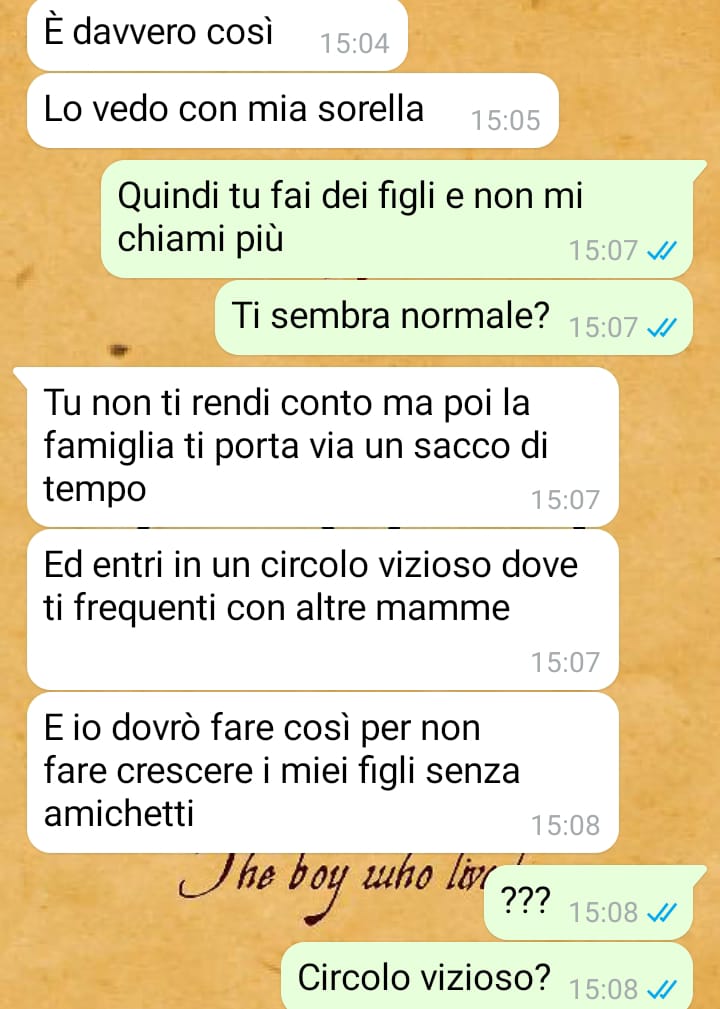Tap the word 'amichetti' in the message
720x1009 pixels.
point(119,813)
